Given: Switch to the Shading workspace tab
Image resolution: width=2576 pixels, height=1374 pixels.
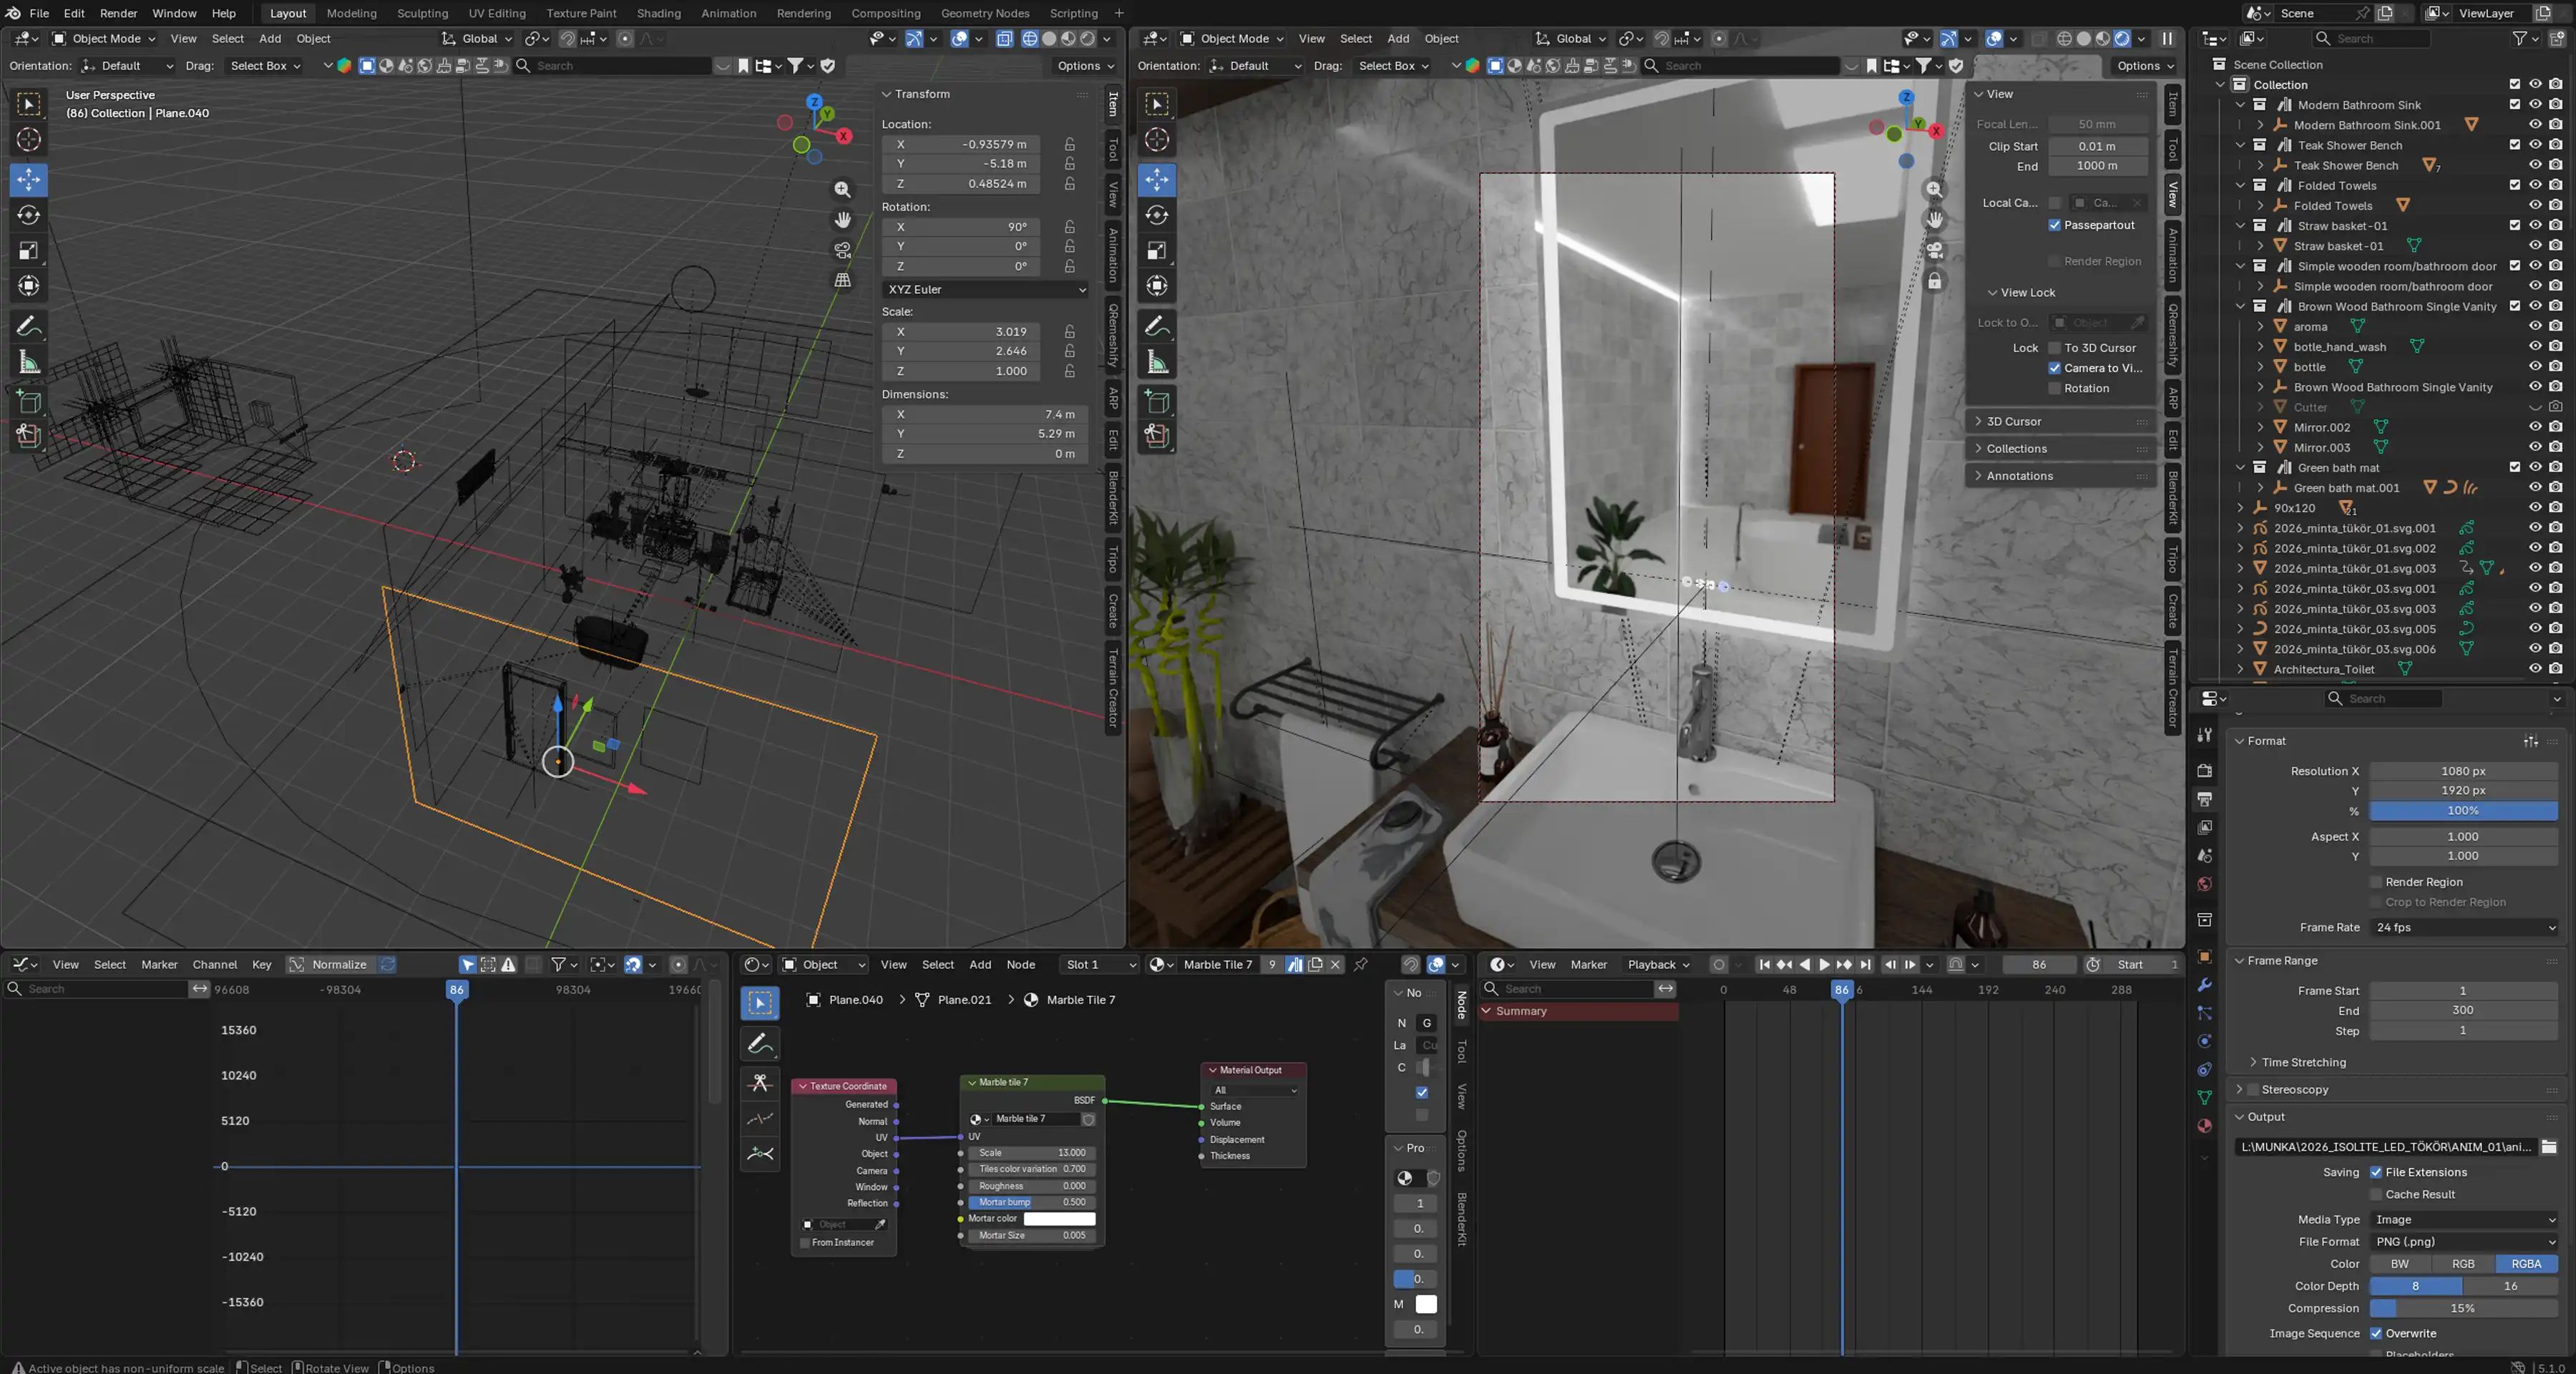Looking at the screenshot, I should point(658,13).
